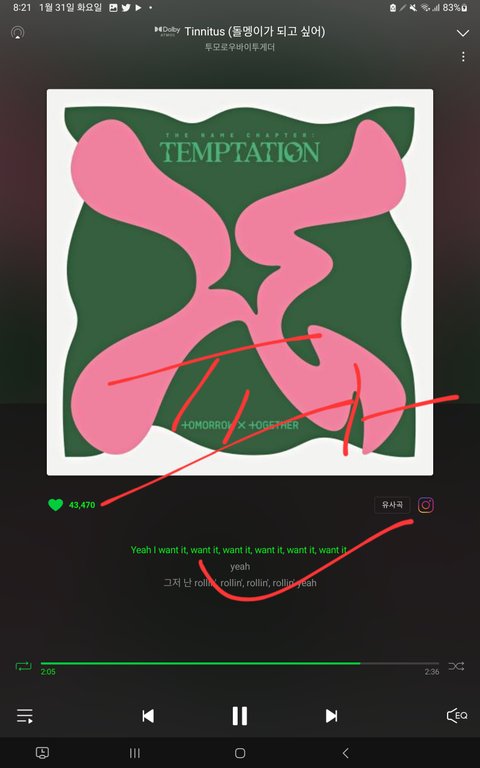Screen dimensions: 480x768
Task: Open the Android recent apps button
Action: pyautogui.click(x=135, y=753)
